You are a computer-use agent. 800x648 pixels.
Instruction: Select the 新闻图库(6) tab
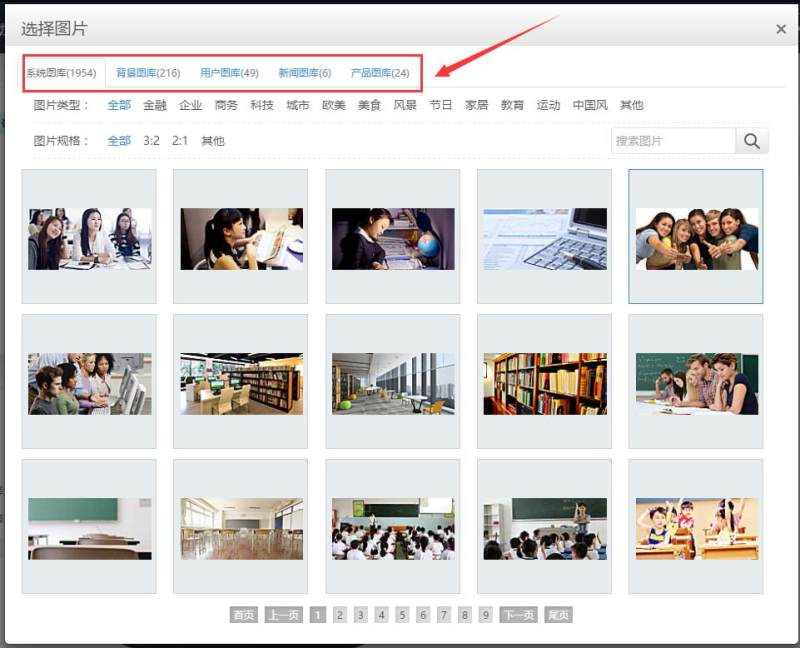pos(305,73)
